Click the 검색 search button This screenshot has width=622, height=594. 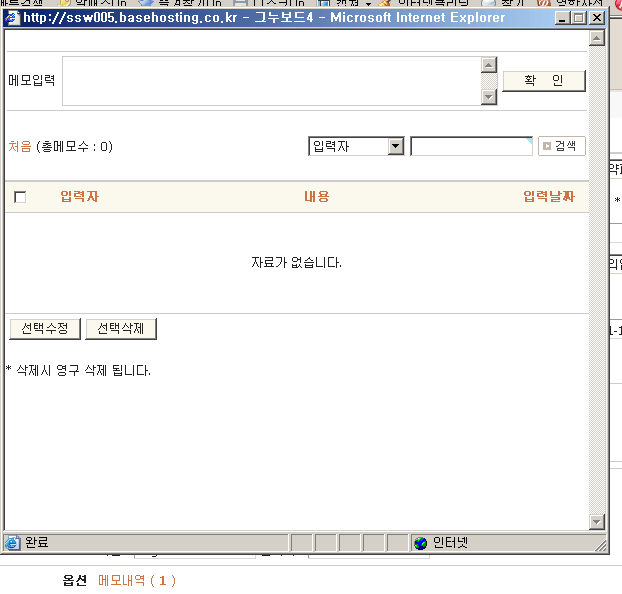pyautogui.click(x=561, y=146)
